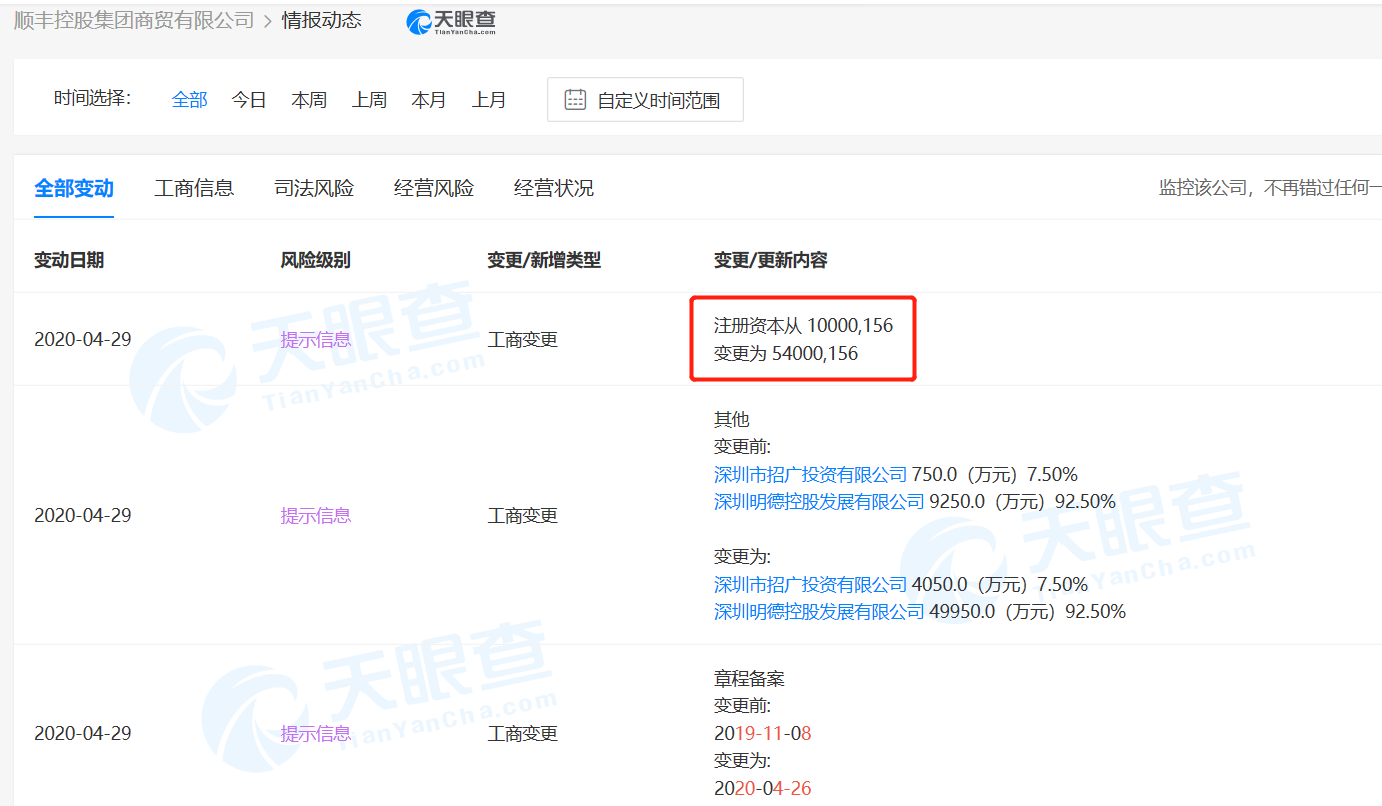View the 经营状况 tab
This screenshot has width=1382, height=806.
[x=554, y=188]
